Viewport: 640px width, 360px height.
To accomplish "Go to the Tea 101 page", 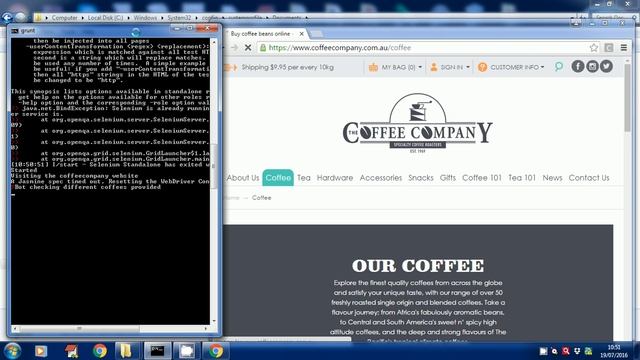I will point(522,178).
